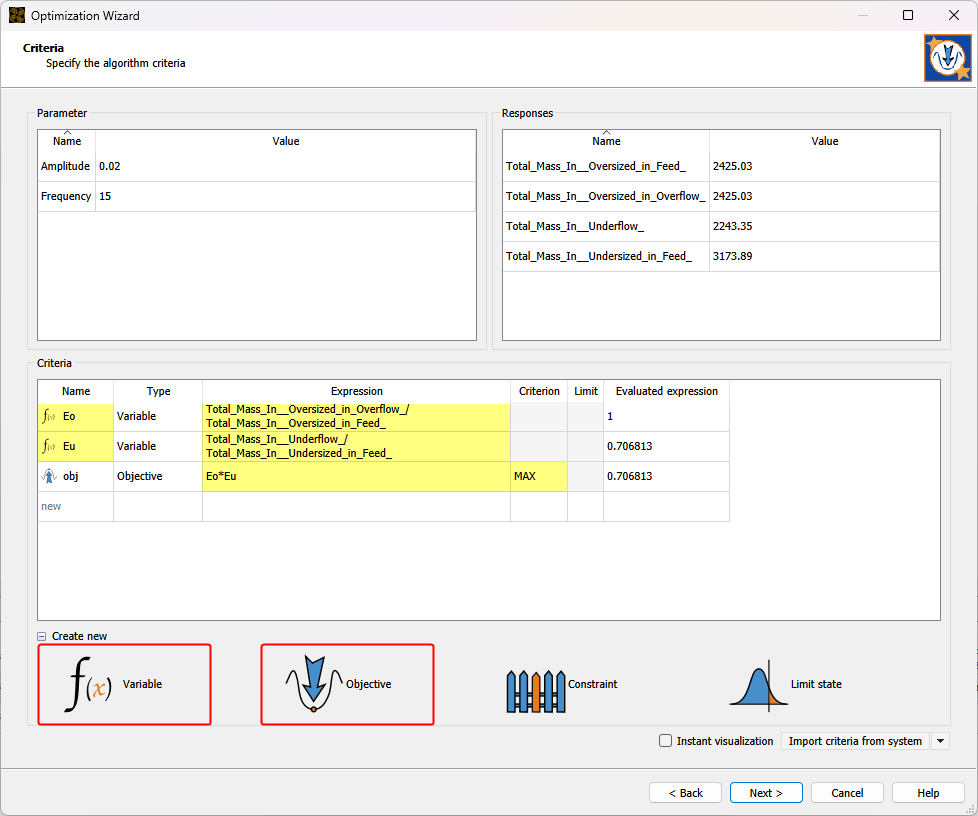Select the Total_Mass_In__Undersized_in_Feed_ response
Viewport: 978px width, 816px height.
point(606,256)
